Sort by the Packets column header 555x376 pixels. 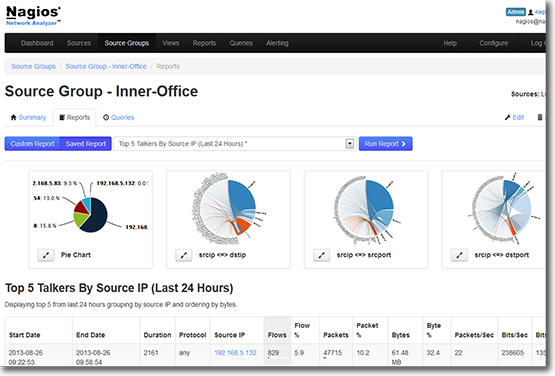click(x=336, y=335)
